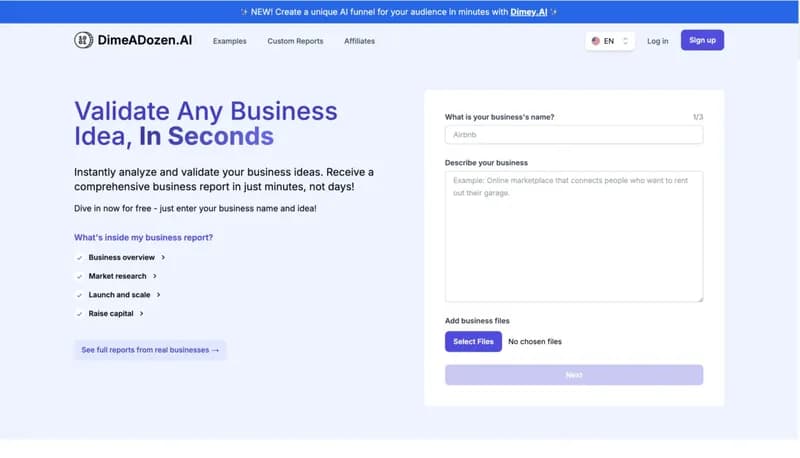Go to the Affiliates page

coord(359,41)
